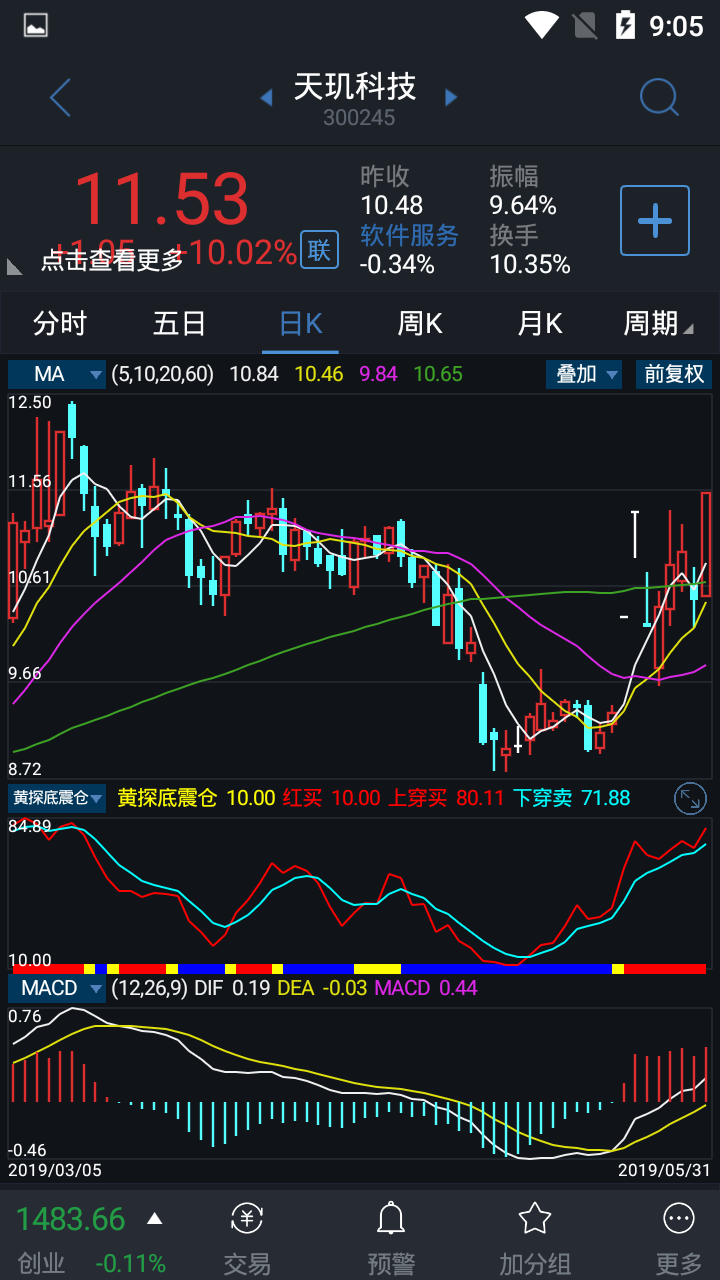
Task: Tap the MACD parameters (12,26,9)
Action: click(149, 988)
